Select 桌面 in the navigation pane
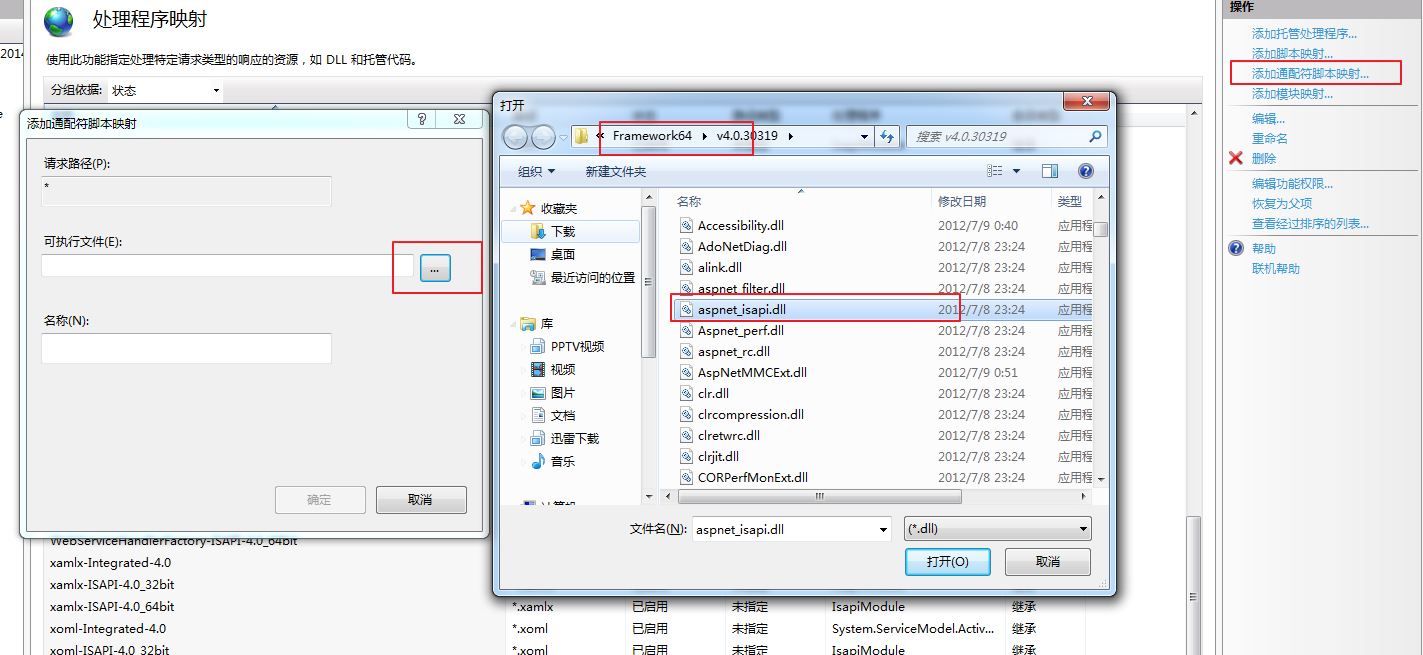Screen dimensions: 1423x655 click(x=562, y=254)
